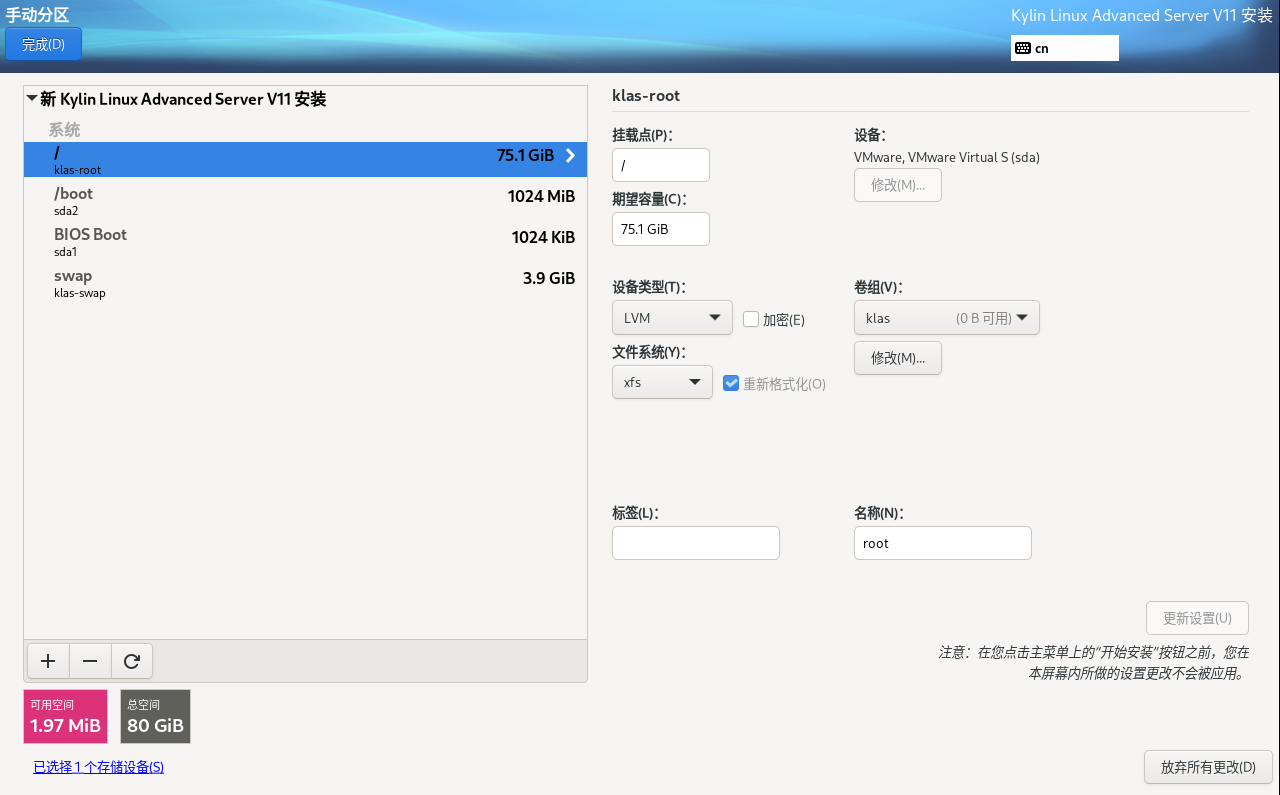Collapse the 新 Kylin Linux 安装 tree
1280x795 pixels.
[x=32, y=100]
